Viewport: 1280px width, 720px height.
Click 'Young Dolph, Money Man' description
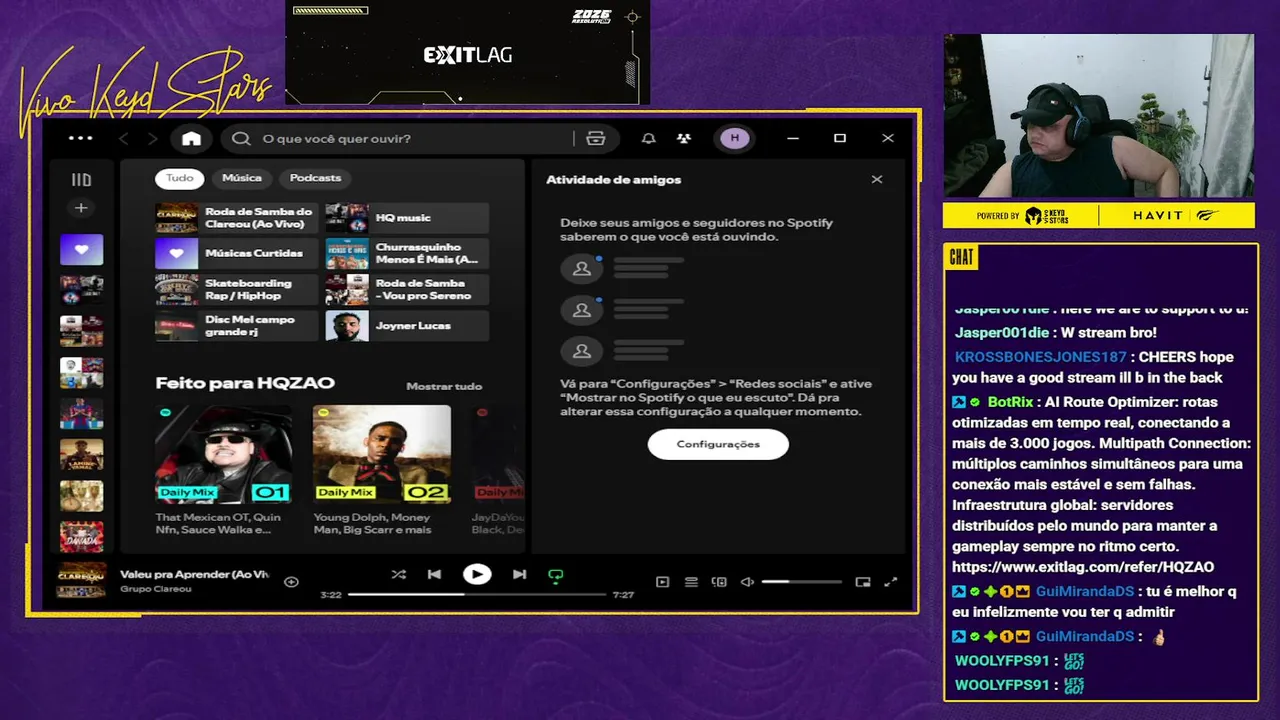(x=373, y=523)
